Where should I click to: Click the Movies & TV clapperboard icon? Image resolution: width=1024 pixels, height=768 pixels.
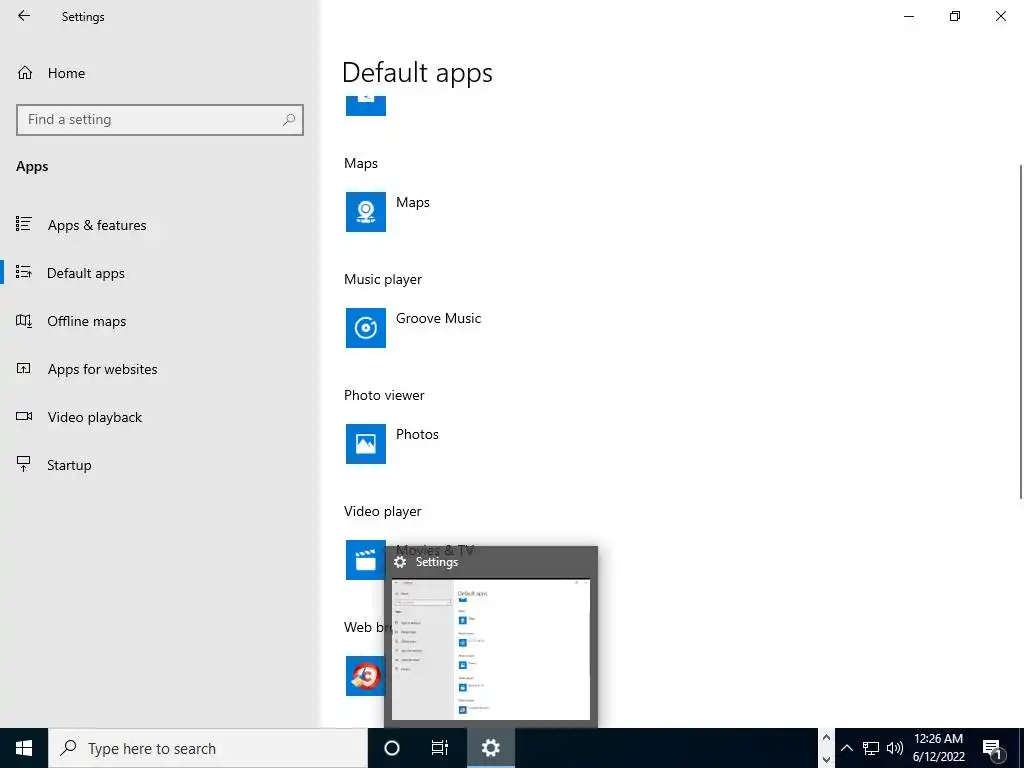(x=365, y=560)
